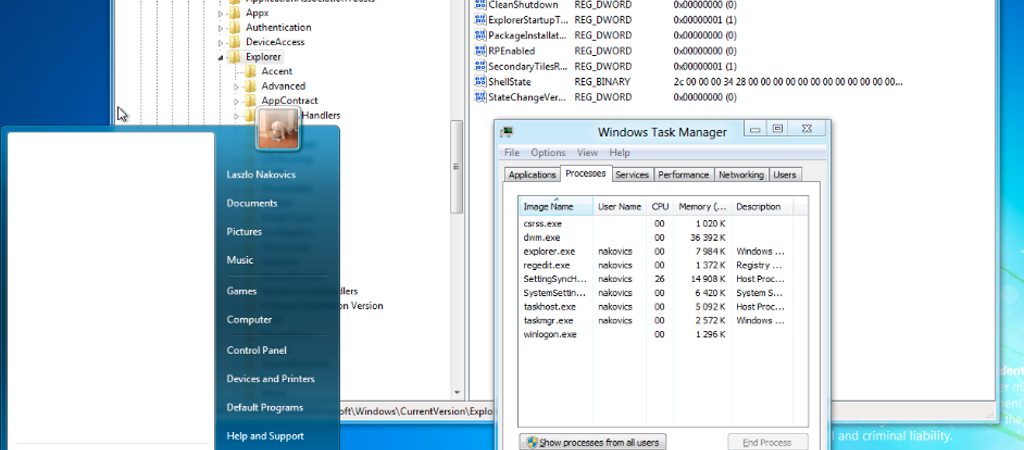Open the Options menu in Task Manager
Screen dimensions: 1024x450
coord(548,153)
